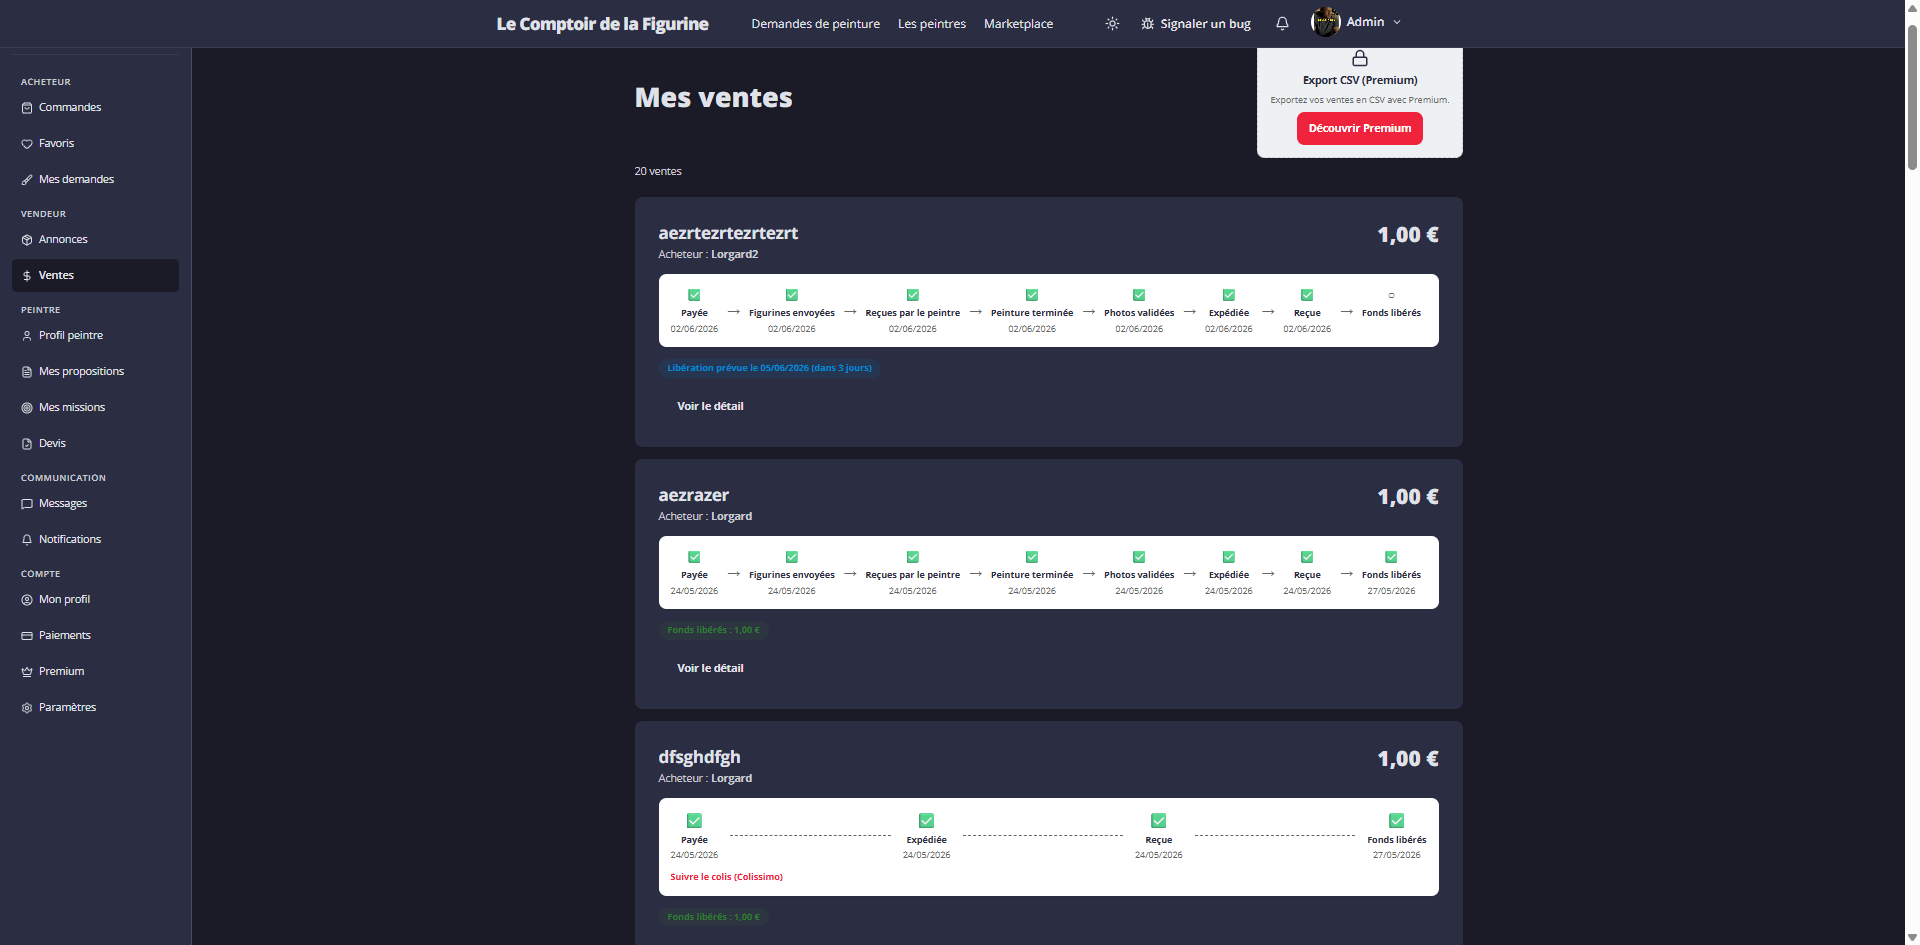Click unchecked Fonds libérés circle on first sale

point(1391,295)
